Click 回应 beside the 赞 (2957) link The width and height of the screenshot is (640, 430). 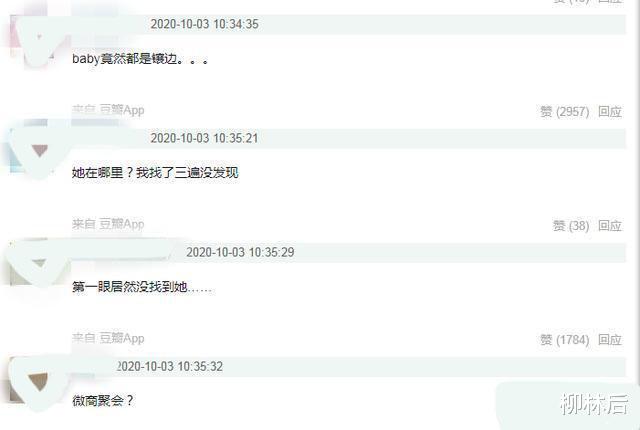(610, 111)
